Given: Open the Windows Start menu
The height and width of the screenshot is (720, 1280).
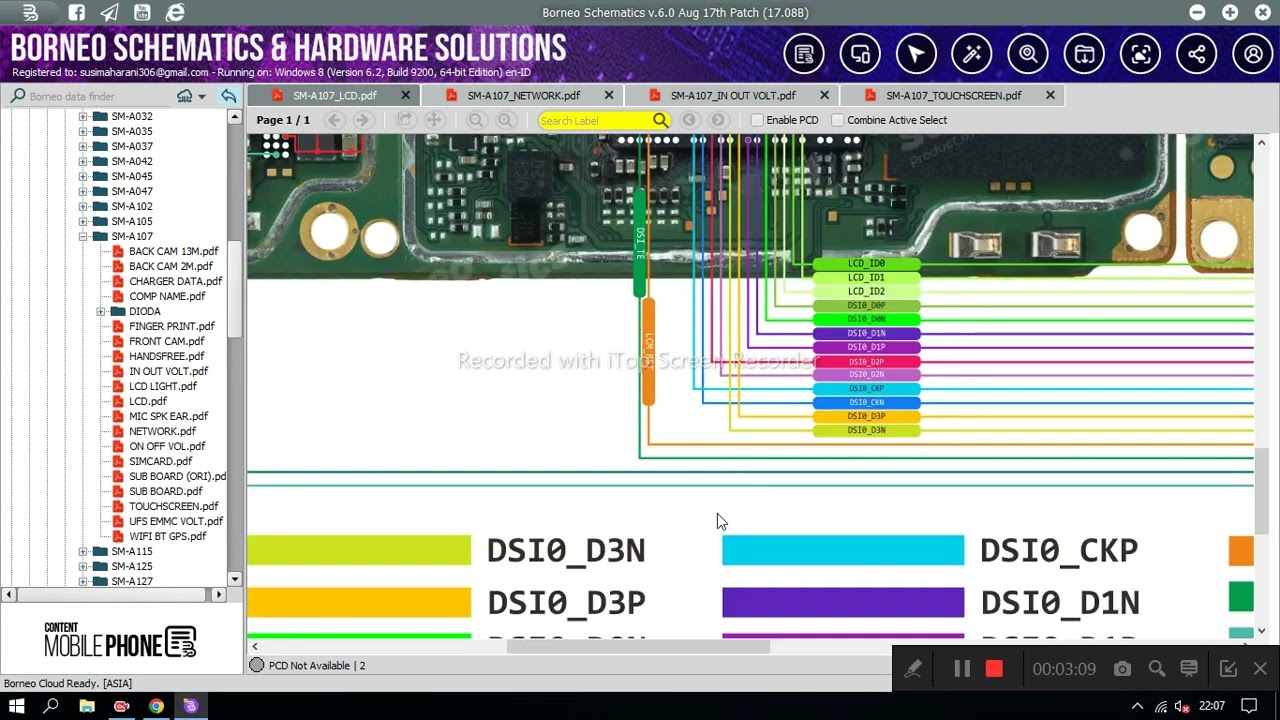Looking at the screenshot, I should tap(17, 706).
